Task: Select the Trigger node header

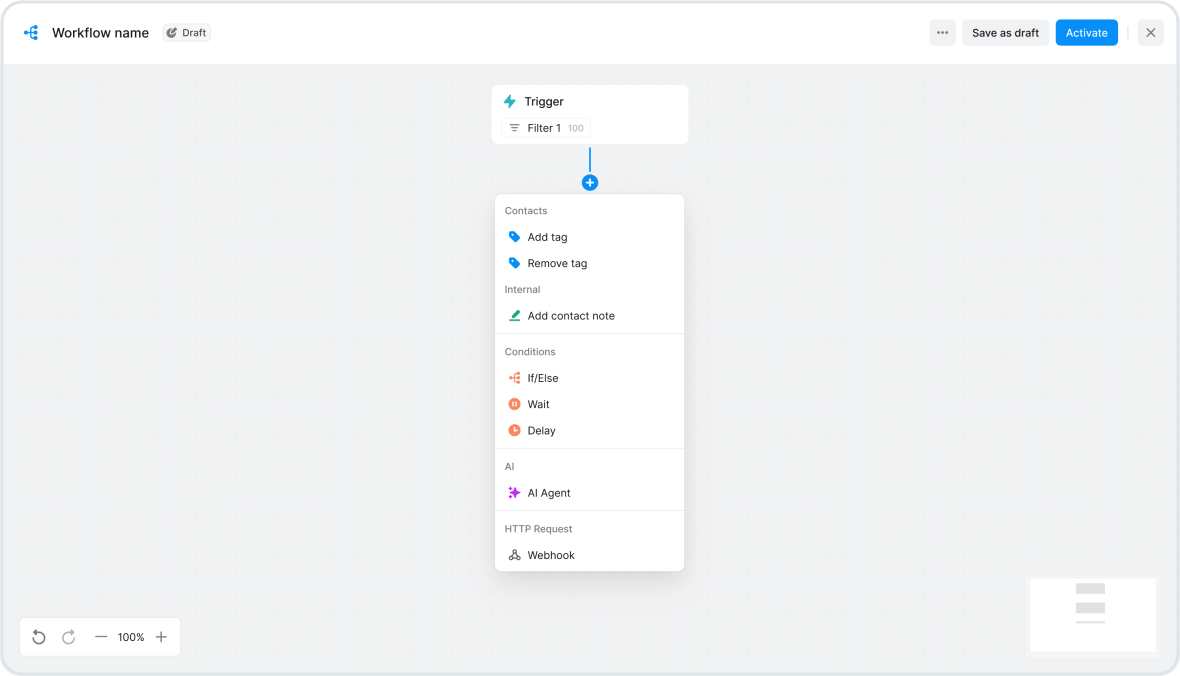Action: 547,101
